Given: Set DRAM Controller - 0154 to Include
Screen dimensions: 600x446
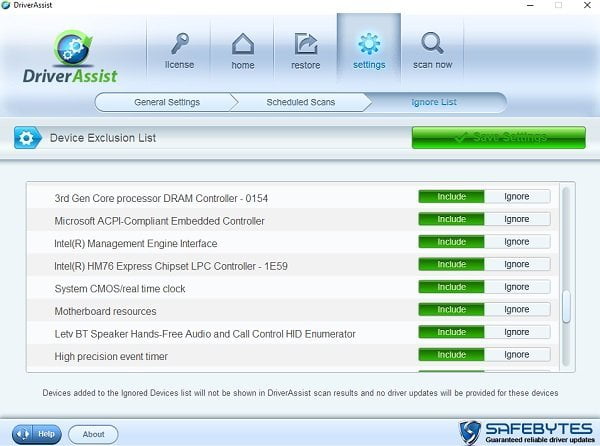Looking at the screenshot, I should click(452, 197).
